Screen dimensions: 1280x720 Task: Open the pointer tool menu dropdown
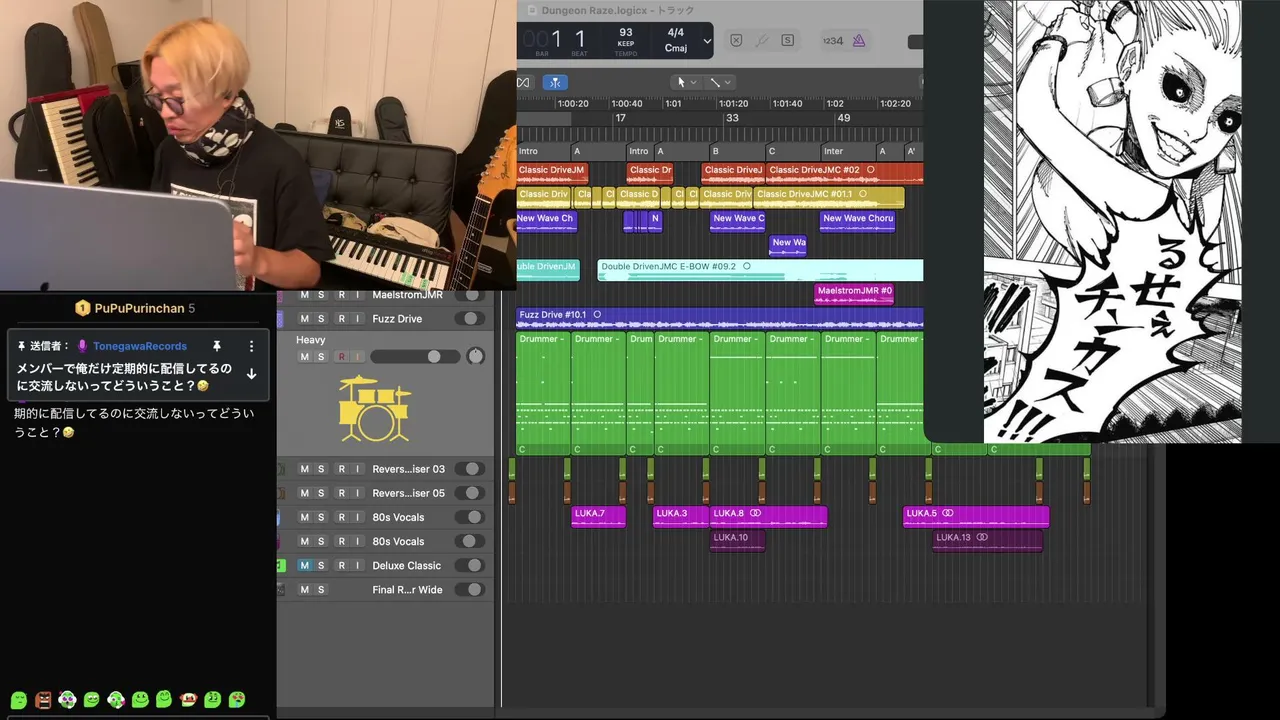tap(693, 82)
